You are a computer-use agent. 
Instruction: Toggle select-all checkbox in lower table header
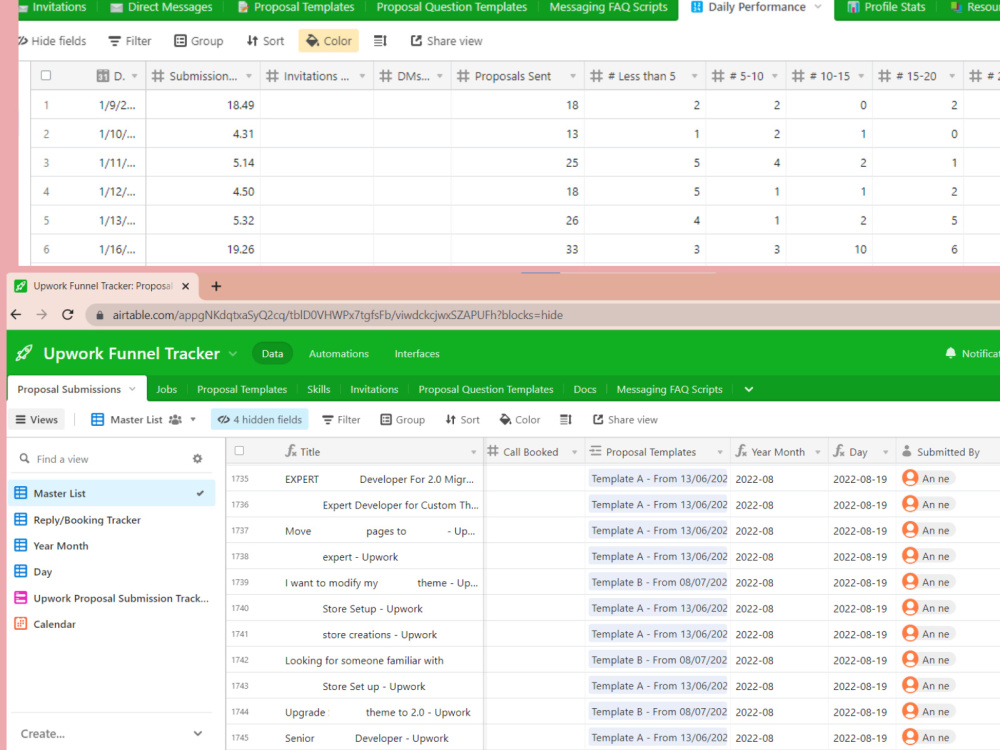(x=239, y=451)
